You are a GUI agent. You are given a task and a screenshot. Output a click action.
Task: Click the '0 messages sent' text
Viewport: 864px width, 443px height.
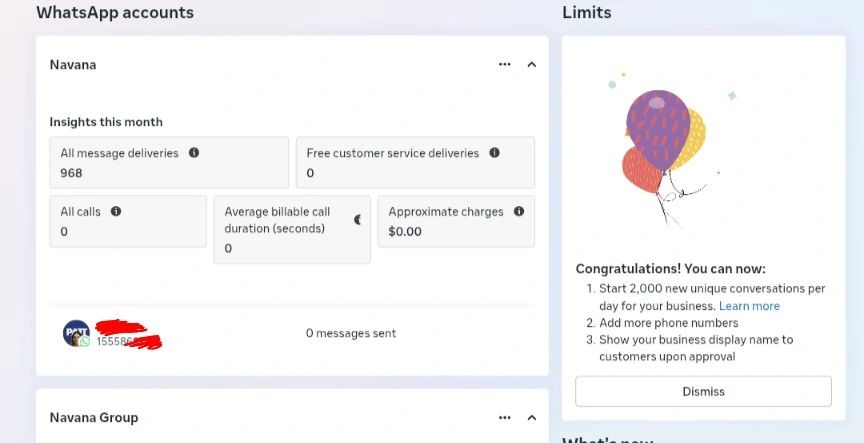(351, 333)
